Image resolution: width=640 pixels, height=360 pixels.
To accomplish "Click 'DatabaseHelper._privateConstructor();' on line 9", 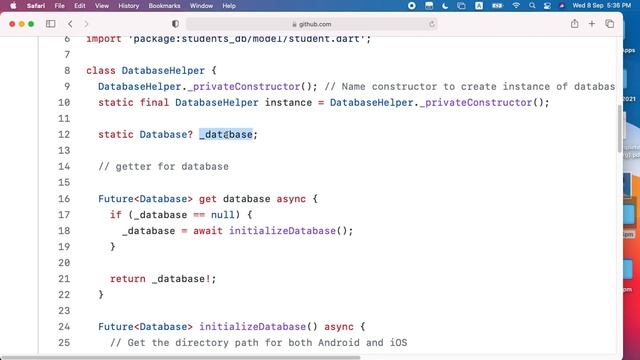I will [x=207, y=87].
